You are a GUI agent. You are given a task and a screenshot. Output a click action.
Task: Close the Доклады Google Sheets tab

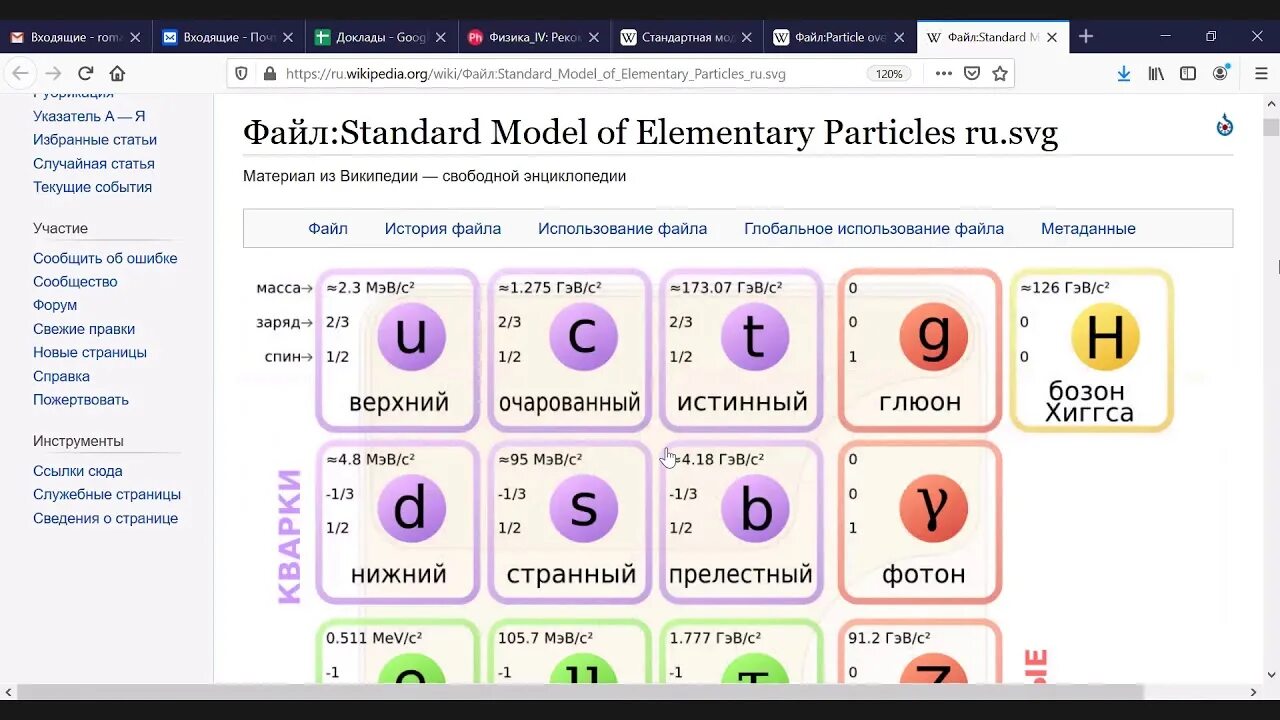click(x=441, y=37)
